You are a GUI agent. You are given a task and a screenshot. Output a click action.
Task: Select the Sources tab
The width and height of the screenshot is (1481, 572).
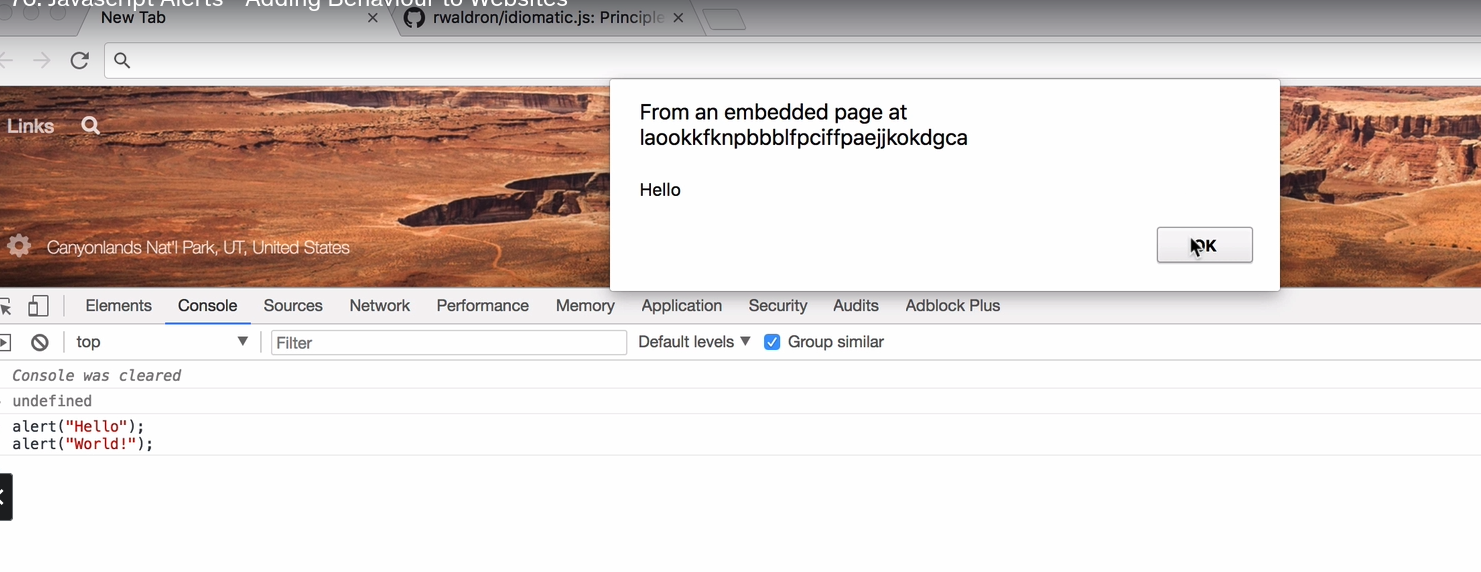293,306
